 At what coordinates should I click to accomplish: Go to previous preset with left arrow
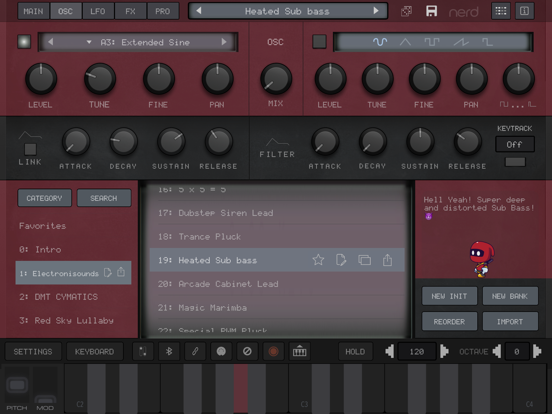(199, 11)
